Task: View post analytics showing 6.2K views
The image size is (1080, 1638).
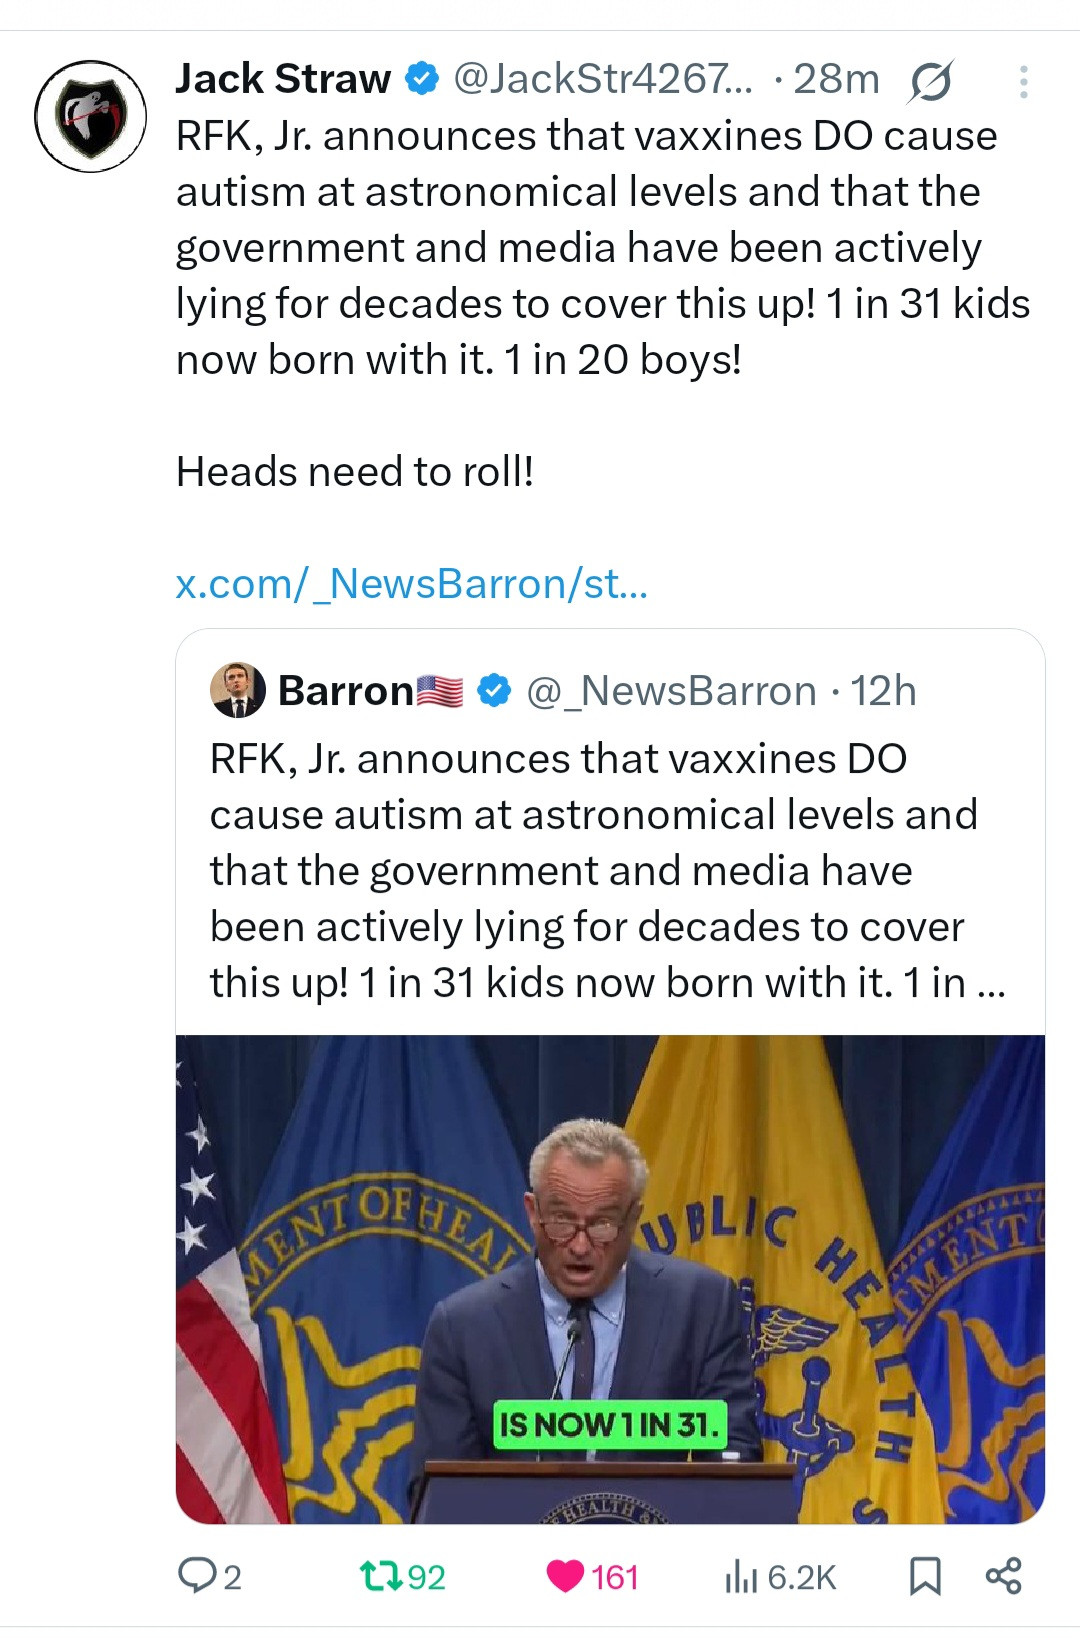Action: (x=741, y=1576)
